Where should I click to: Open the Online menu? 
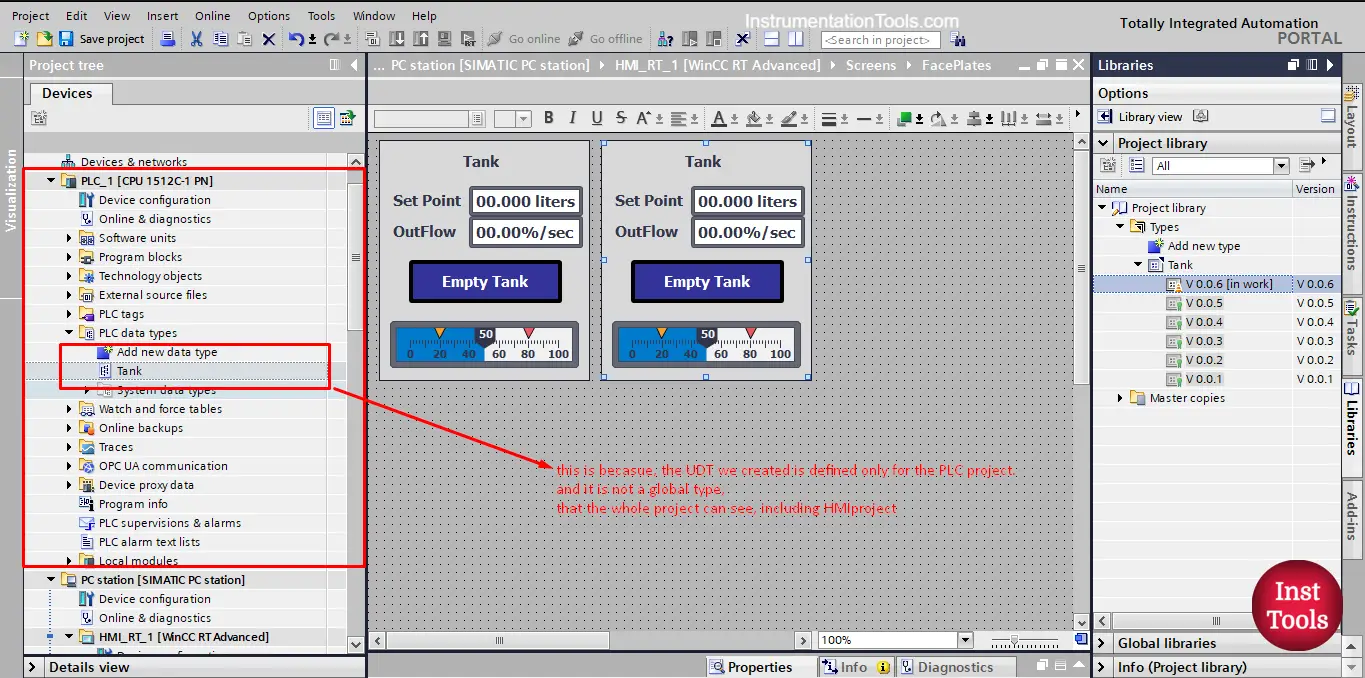212,16
